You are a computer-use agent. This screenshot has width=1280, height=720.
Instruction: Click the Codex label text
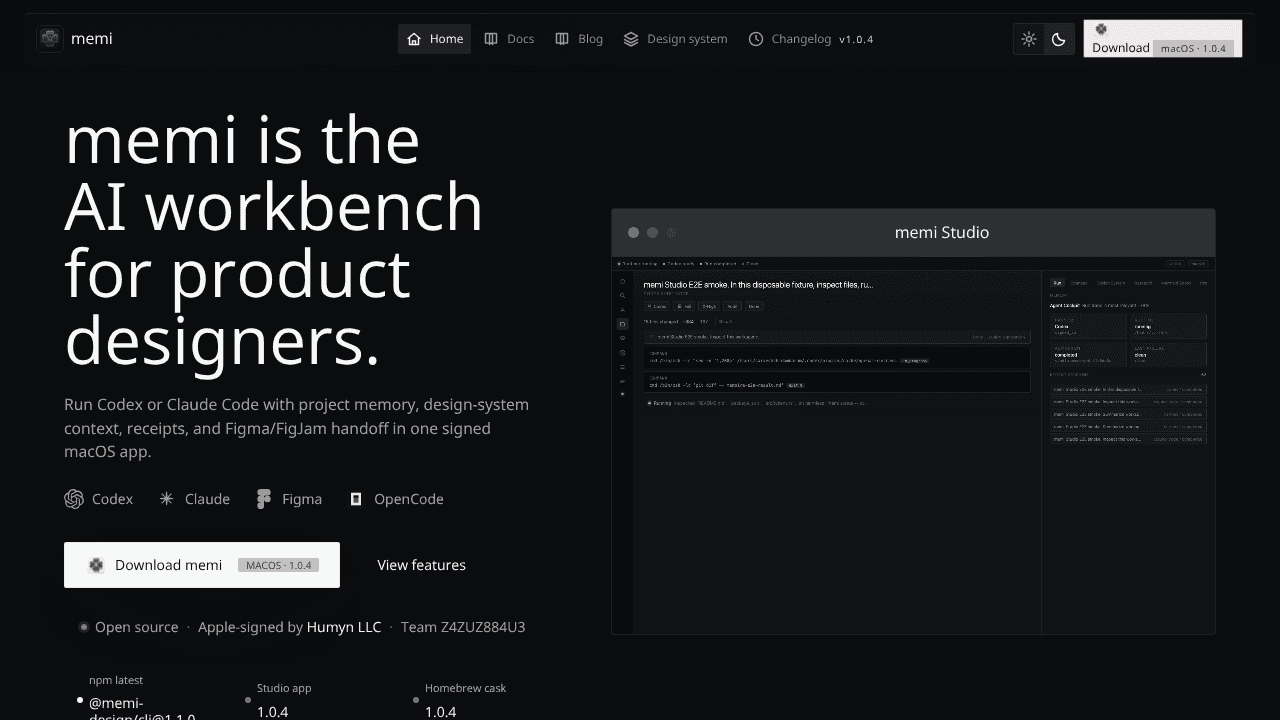tap(112, 499)
